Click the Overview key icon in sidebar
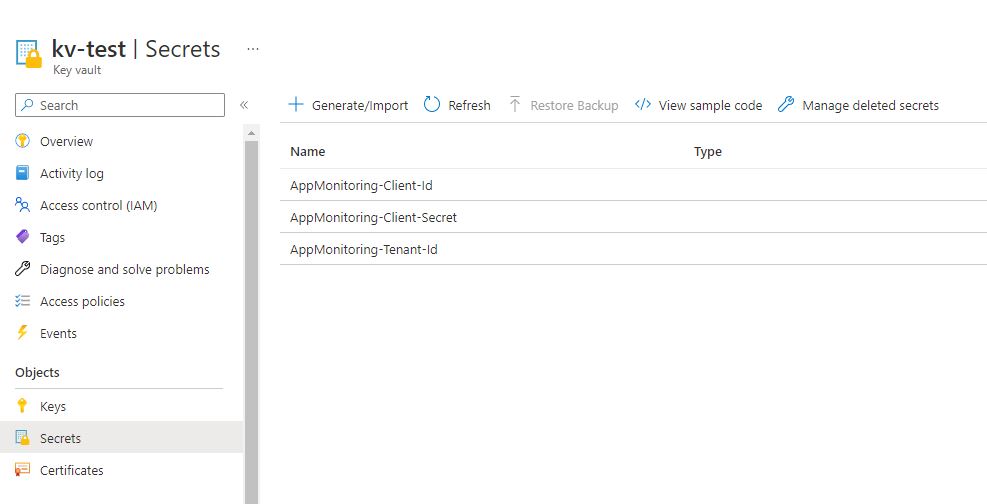The width and height of the screenshot is (987, 504). (23, 141)
